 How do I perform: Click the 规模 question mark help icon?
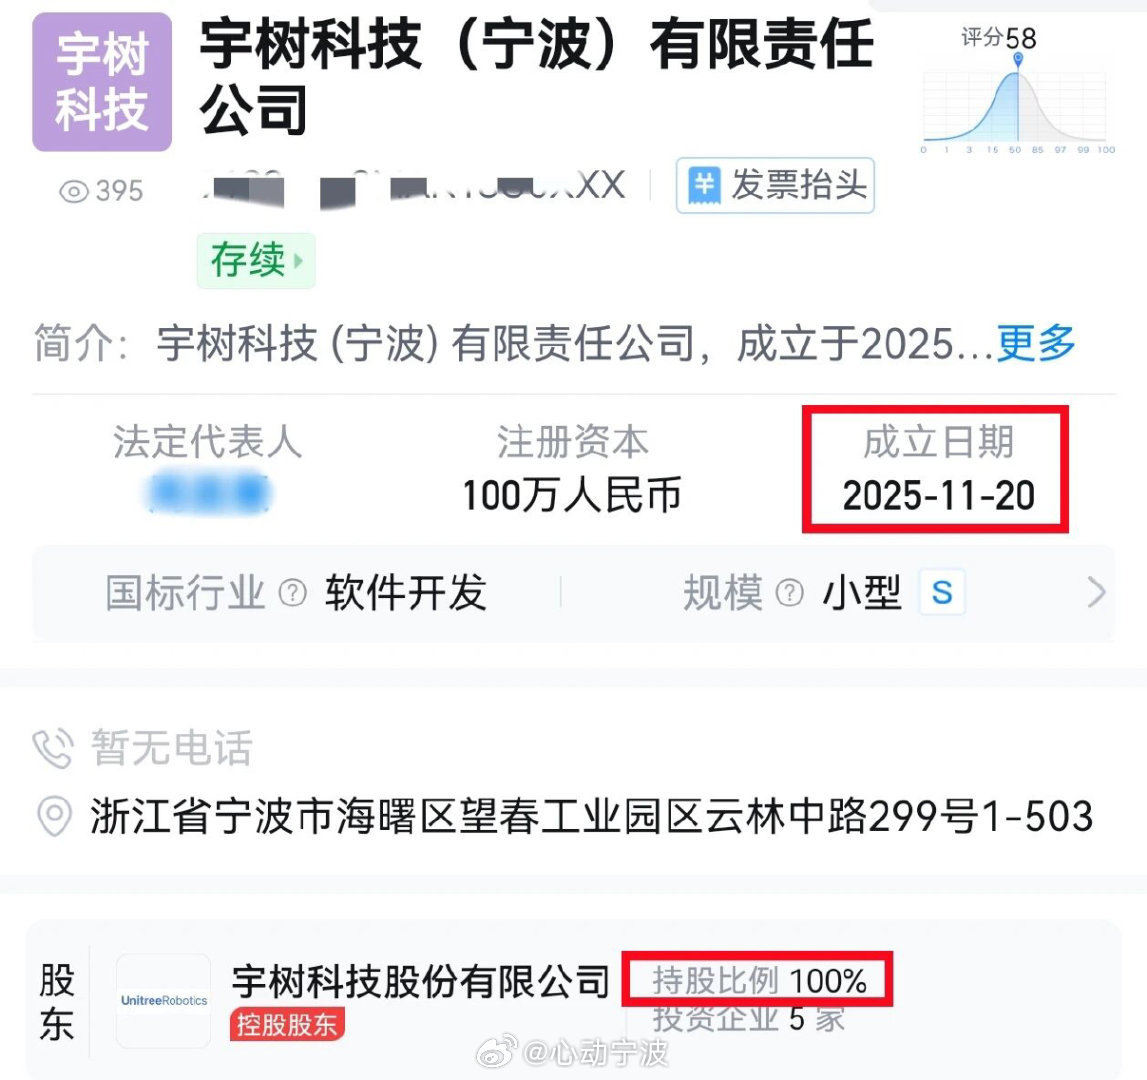pyautogui.click(x=789, y=592)
